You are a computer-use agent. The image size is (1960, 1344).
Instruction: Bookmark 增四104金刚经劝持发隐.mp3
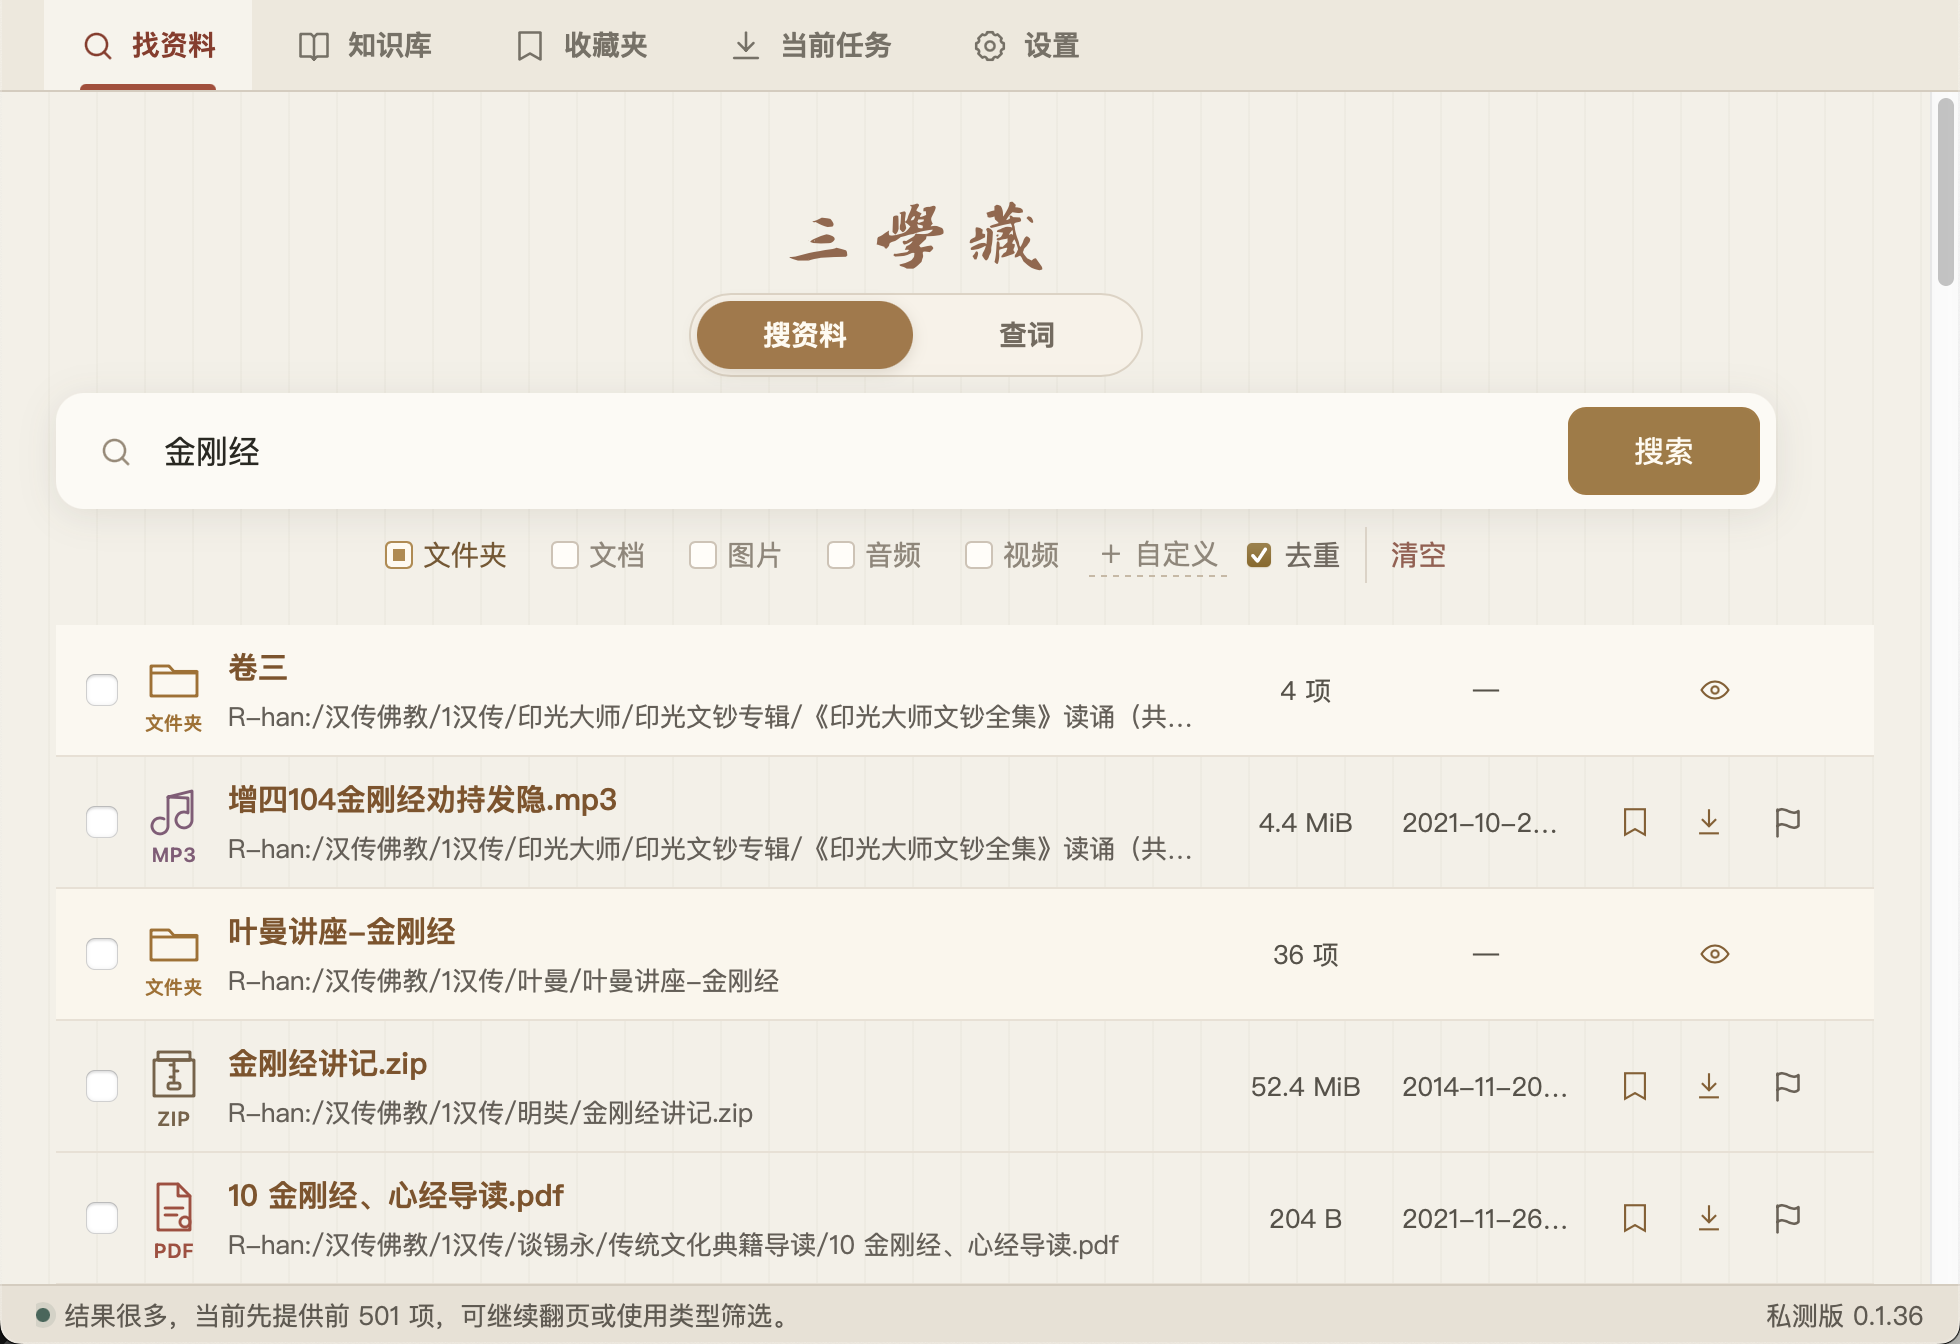(1635, 822)
